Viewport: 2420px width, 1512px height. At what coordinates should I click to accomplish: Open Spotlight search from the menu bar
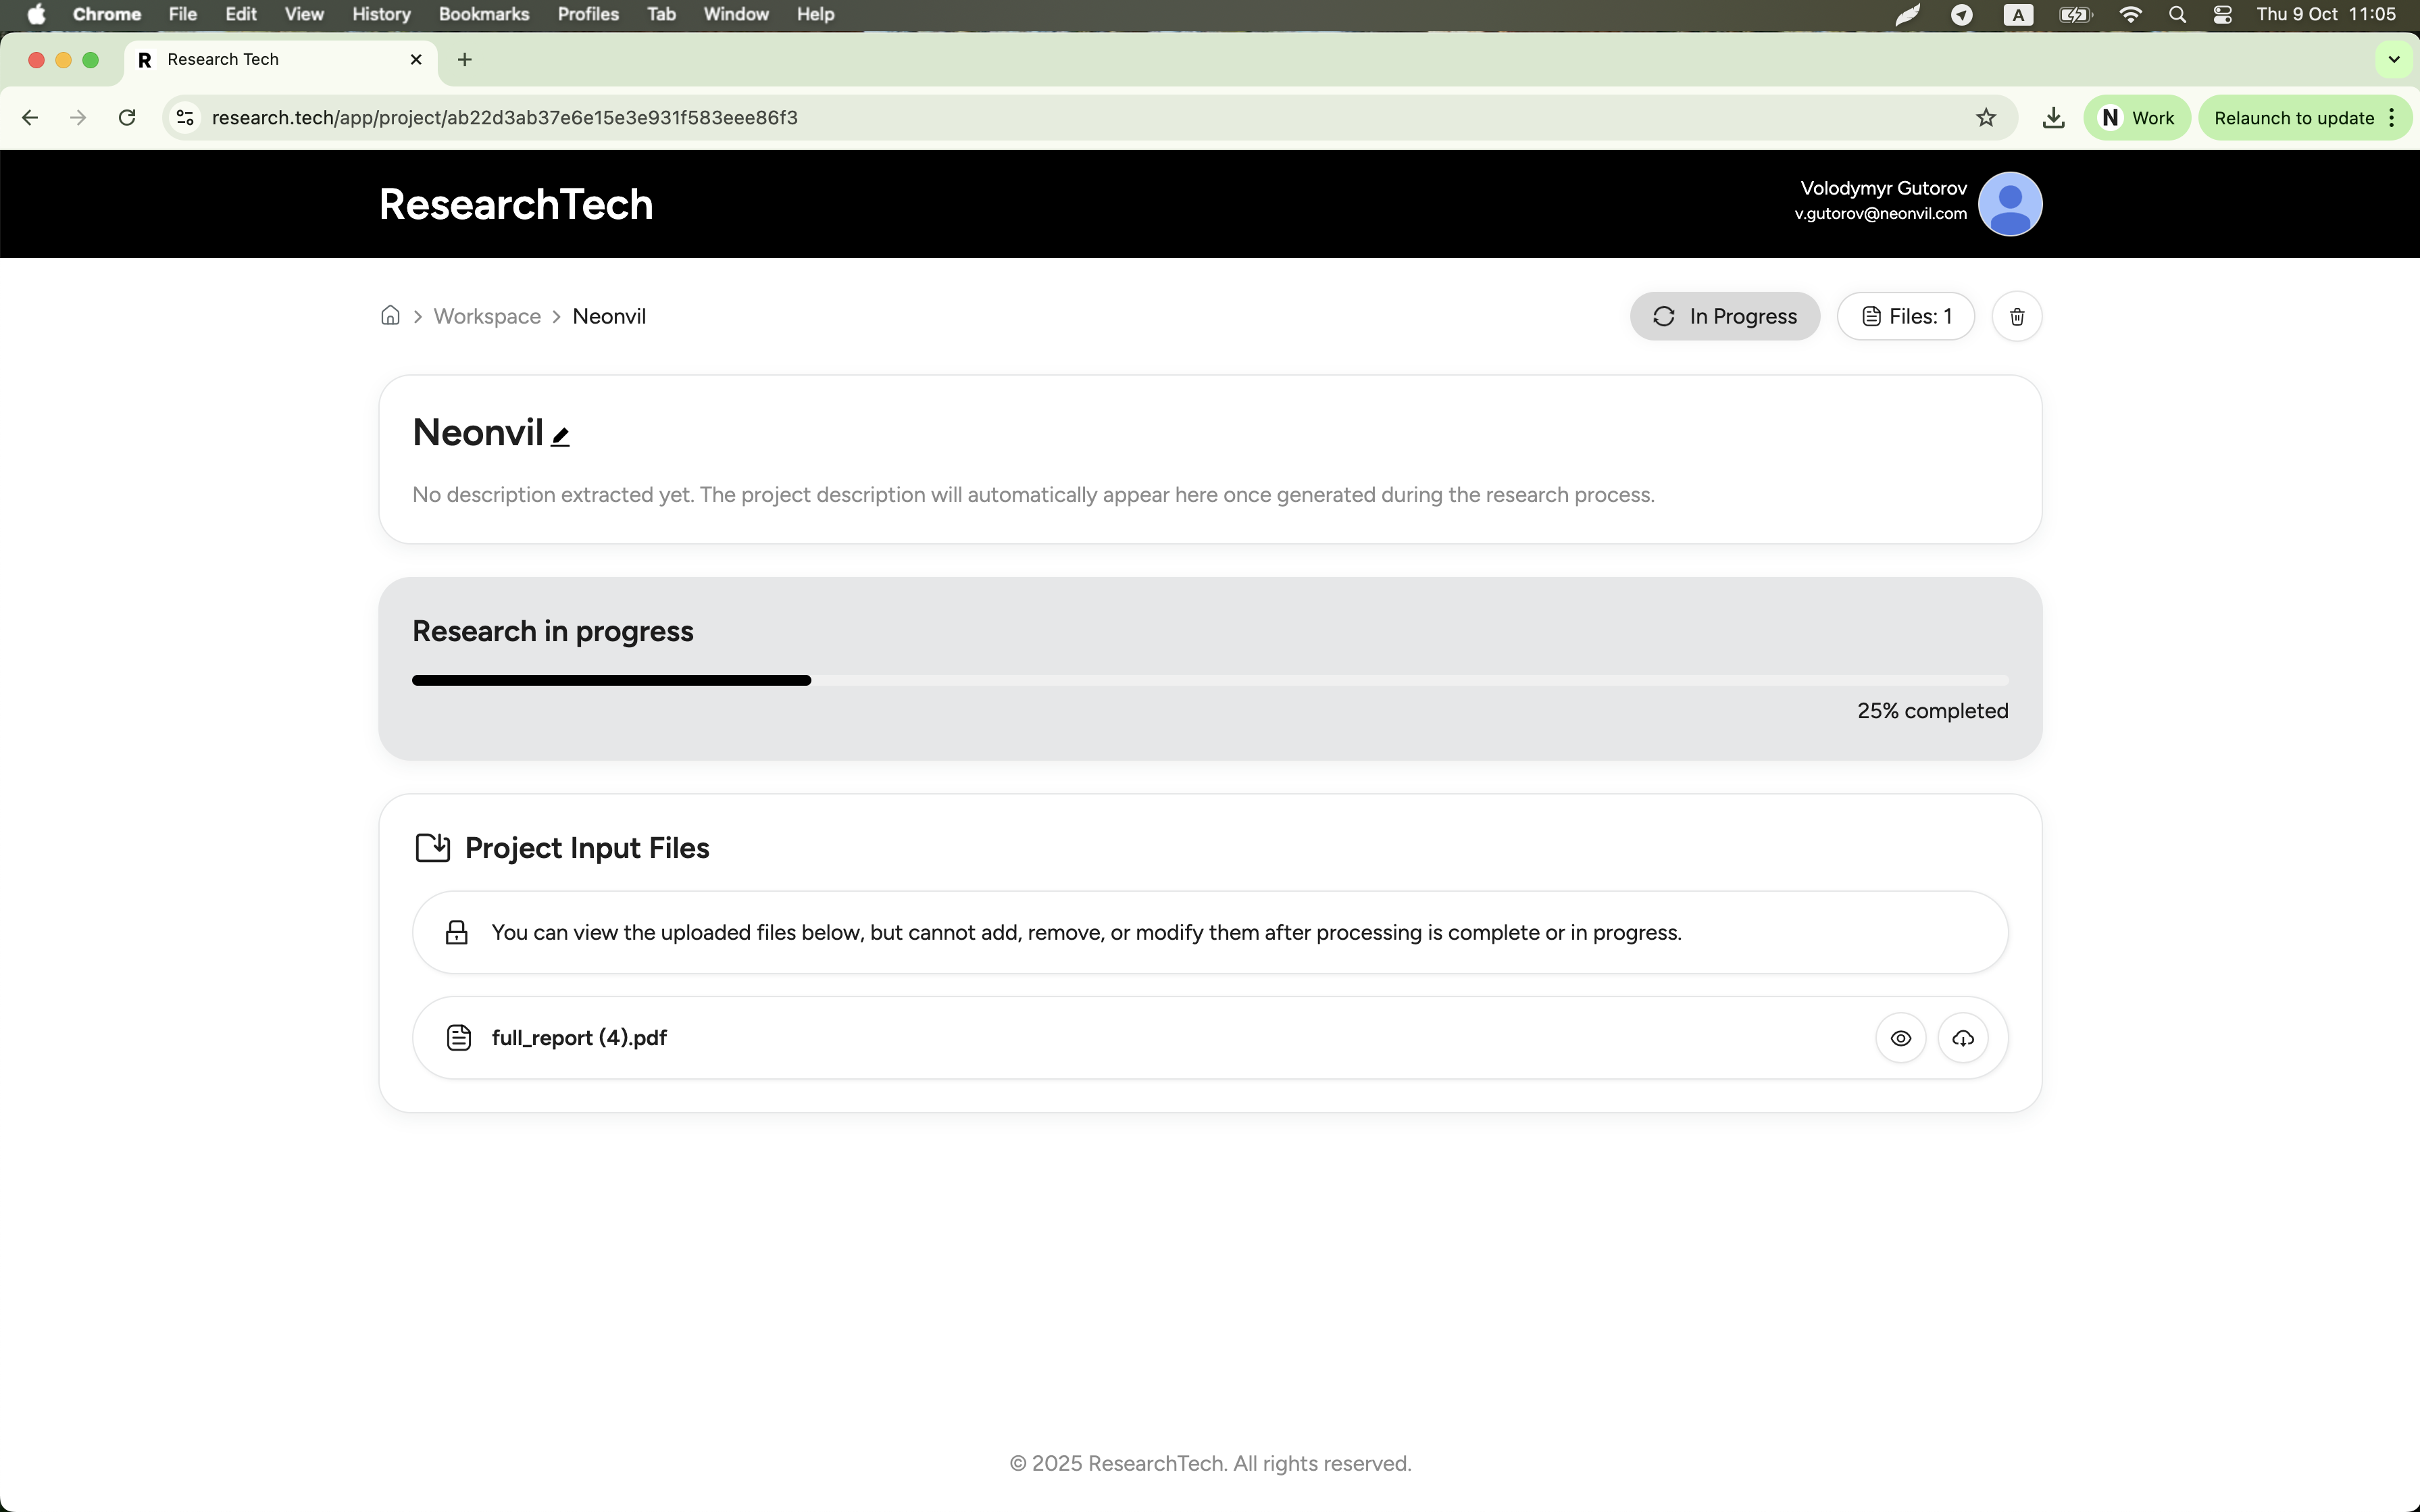coord(2178,14)
